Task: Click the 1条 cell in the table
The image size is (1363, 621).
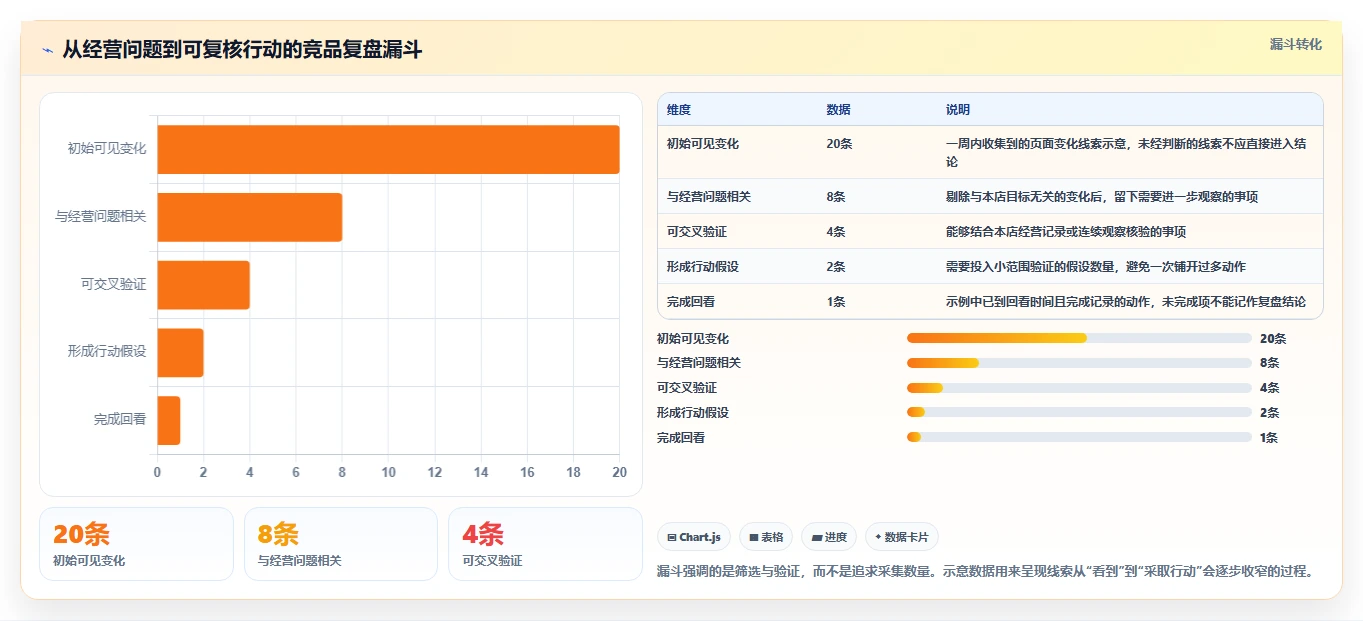Action: point(836,302)
